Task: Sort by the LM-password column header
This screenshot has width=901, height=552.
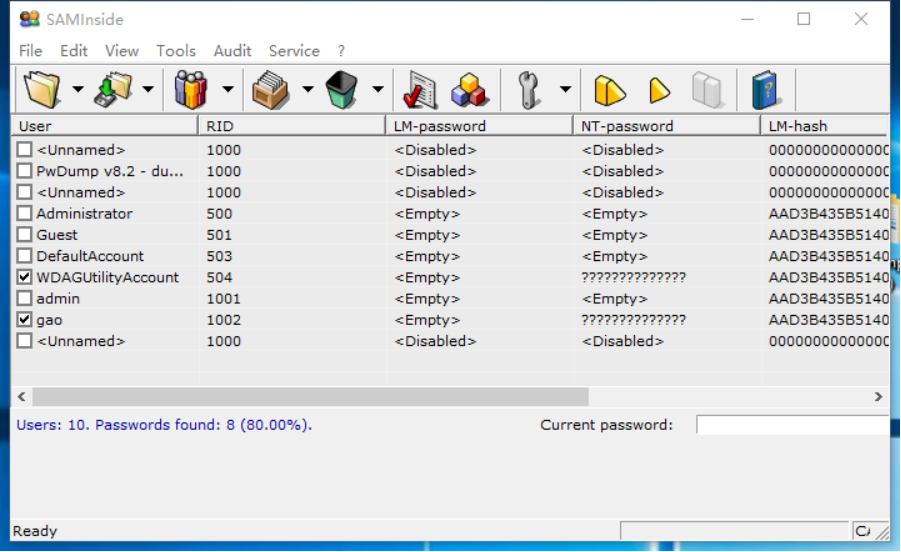Action: (480, 126)
